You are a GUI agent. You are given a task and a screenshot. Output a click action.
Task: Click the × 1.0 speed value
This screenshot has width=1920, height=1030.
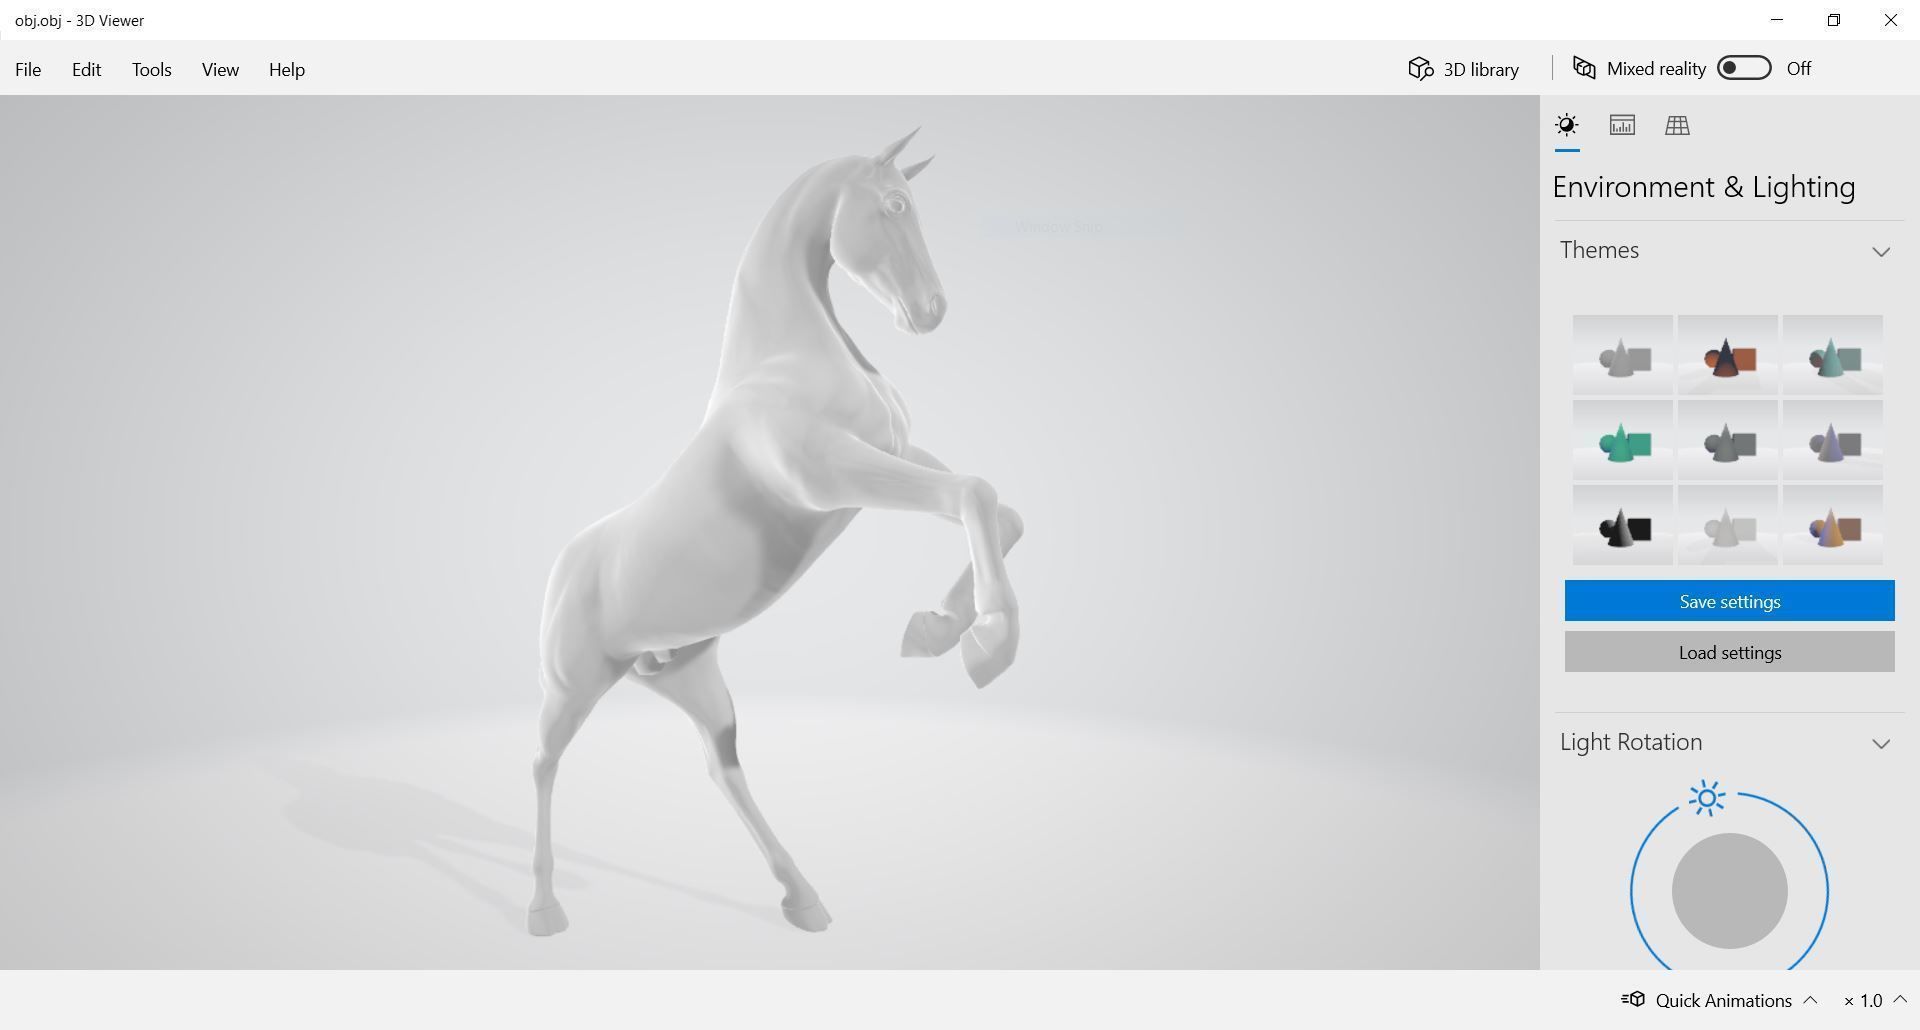[1863, 1000]
